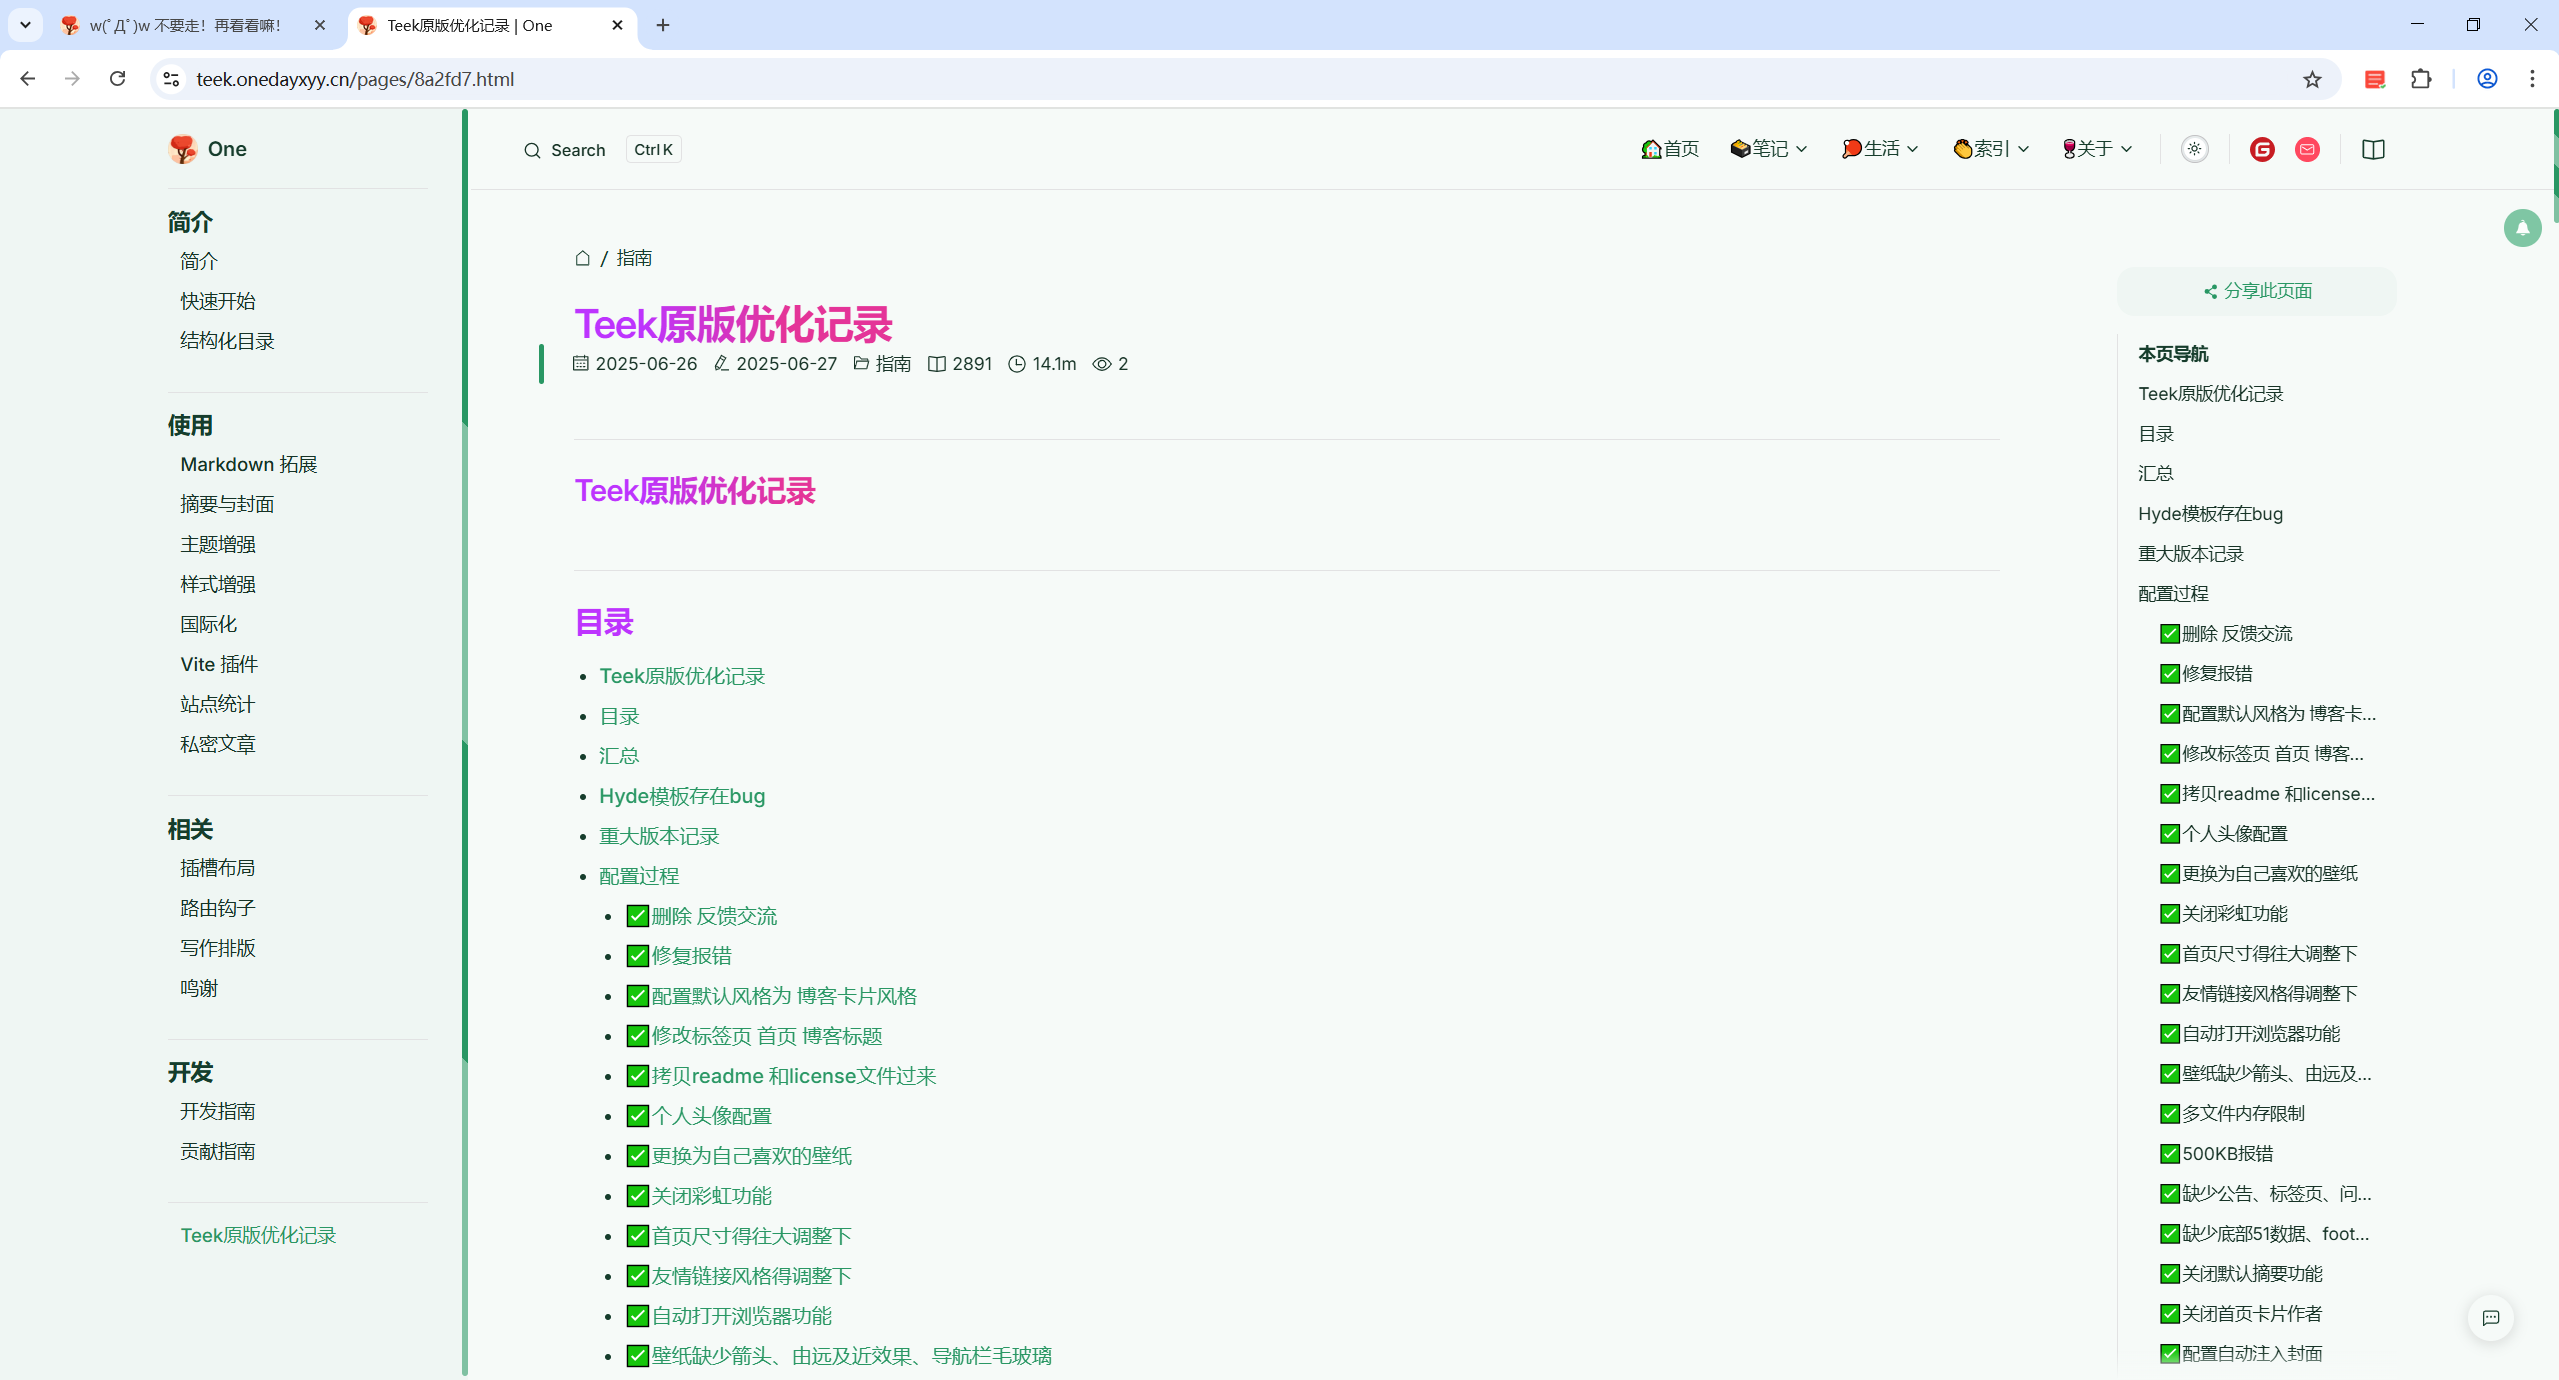This screenshot has height=1380, width=2559.
Task: Click the share icon in 分享此页面
Action: (x=2210, y=291)
